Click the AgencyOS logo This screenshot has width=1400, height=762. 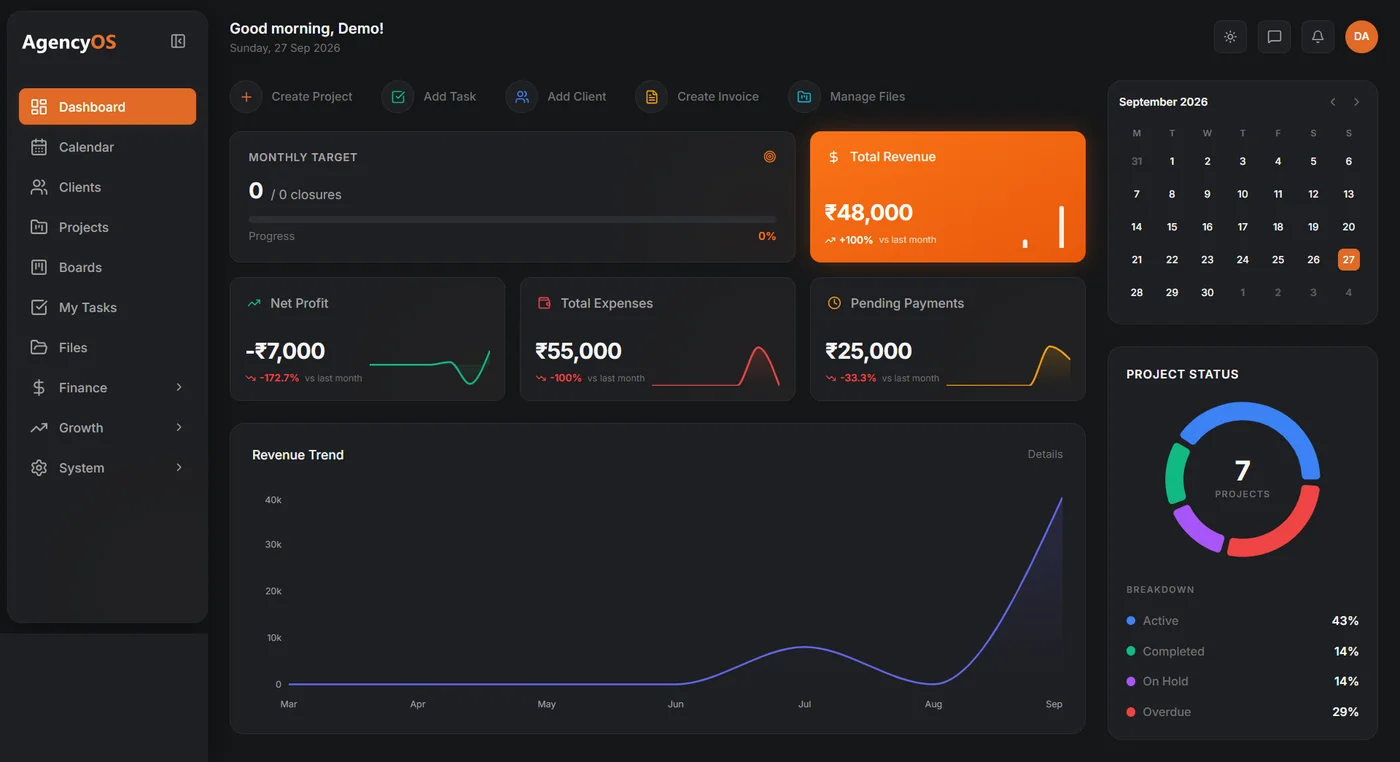(x=69, y=42)
